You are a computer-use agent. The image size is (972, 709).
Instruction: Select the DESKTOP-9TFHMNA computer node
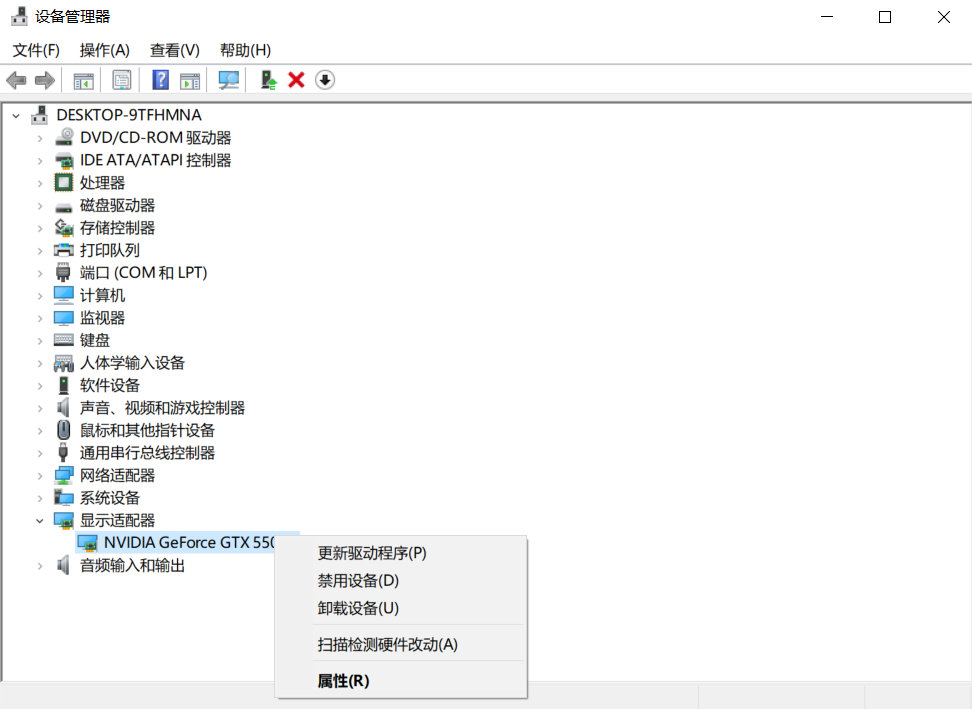(129, 114)
